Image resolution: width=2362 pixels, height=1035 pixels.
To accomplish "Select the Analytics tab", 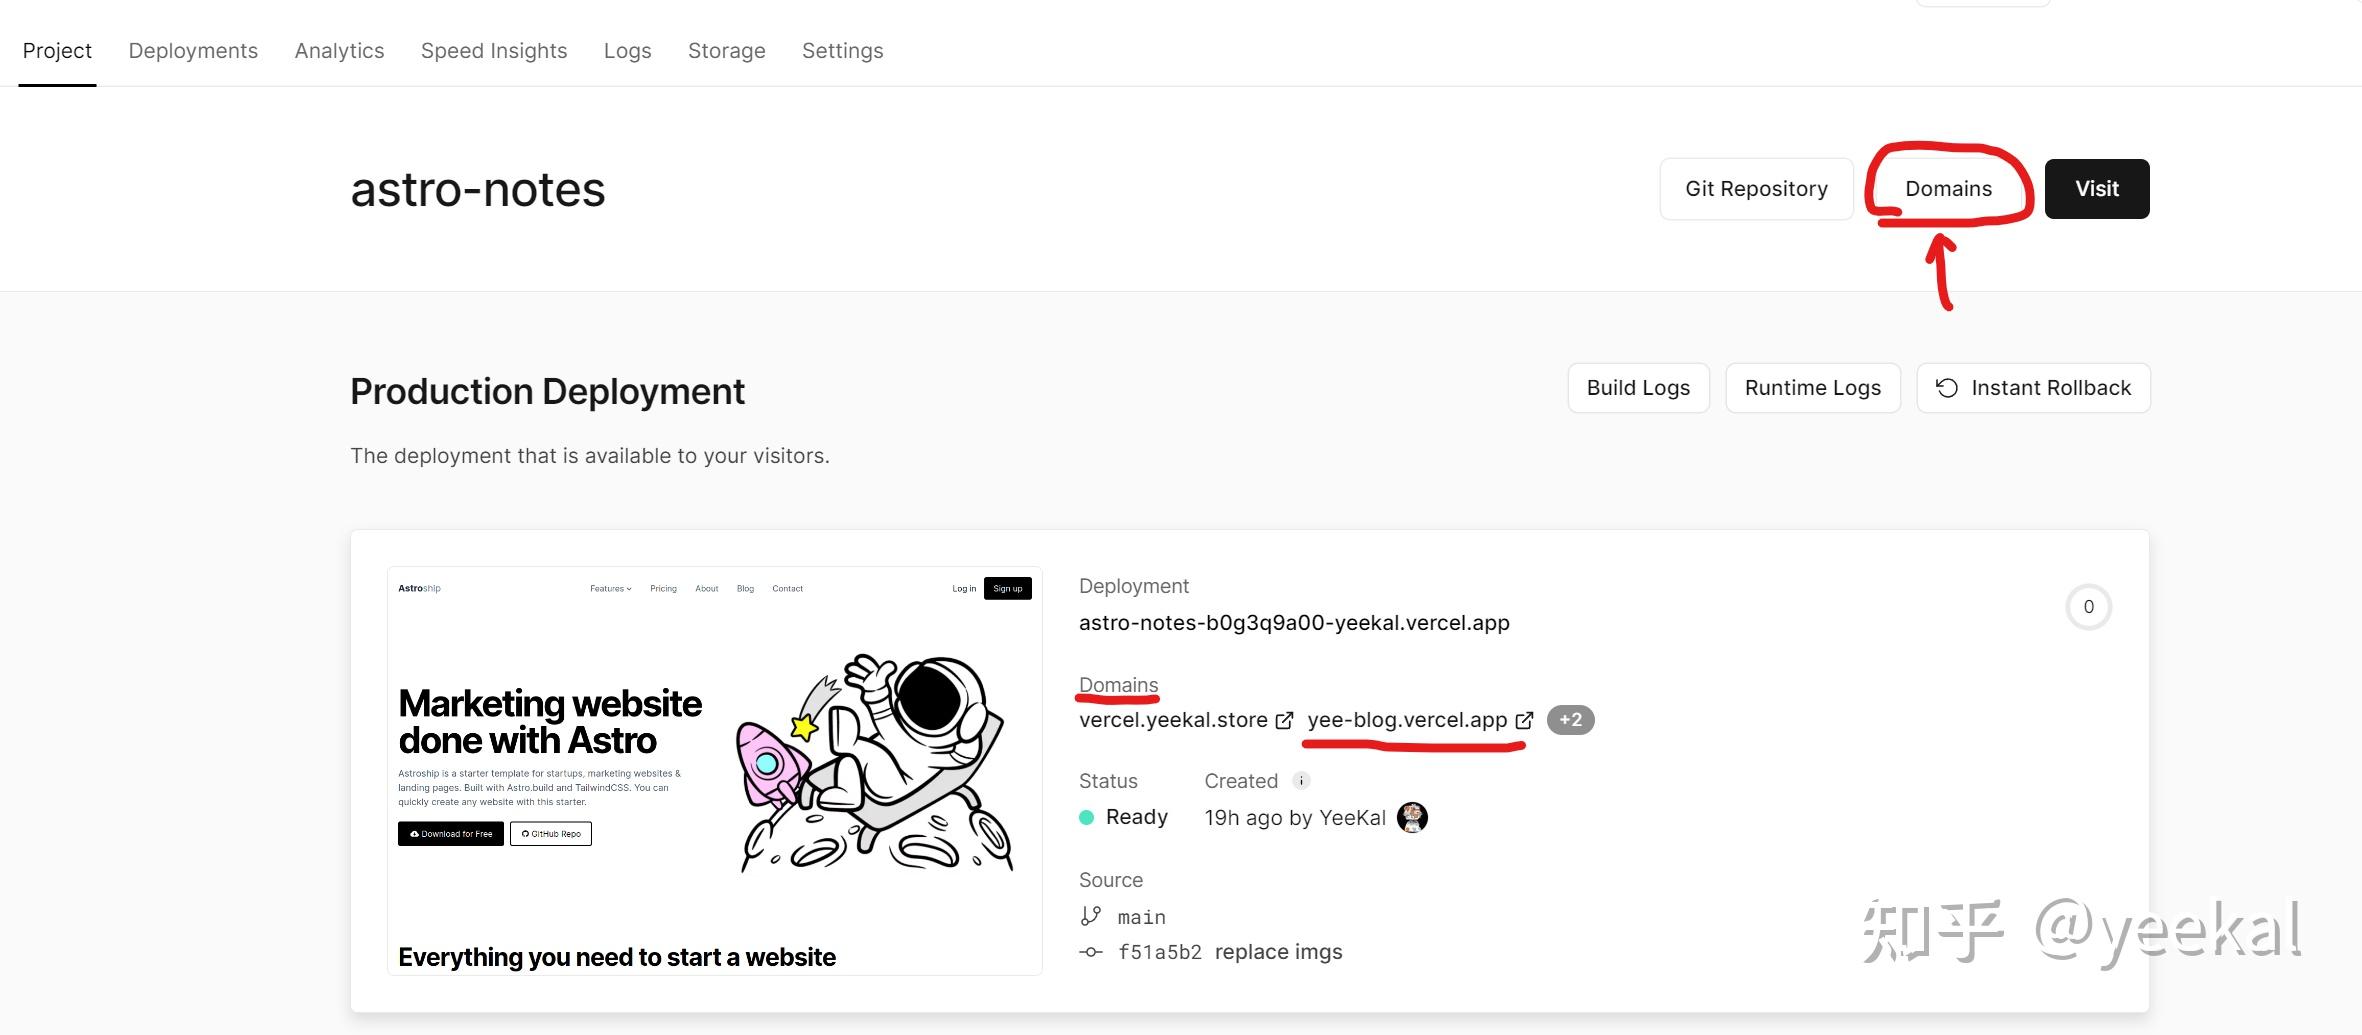I will pos(339,51).
